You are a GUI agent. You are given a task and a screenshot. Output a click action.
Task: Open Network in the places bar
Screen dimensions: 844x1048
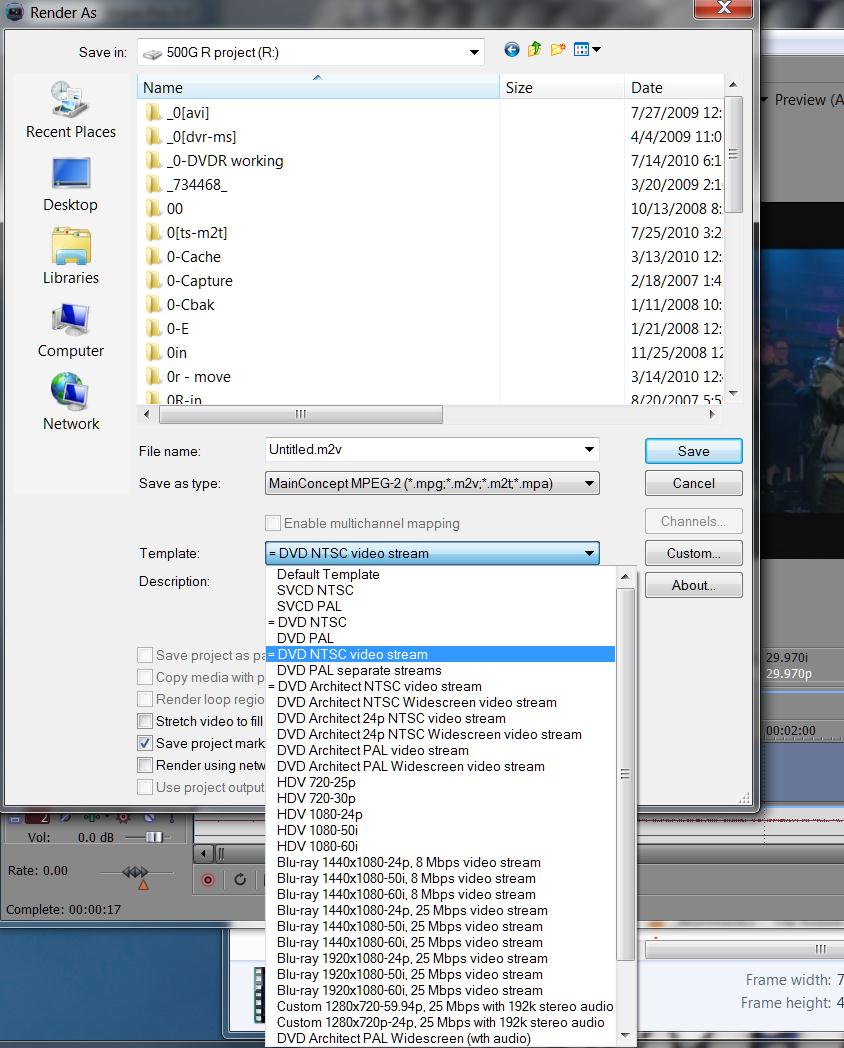70,403
